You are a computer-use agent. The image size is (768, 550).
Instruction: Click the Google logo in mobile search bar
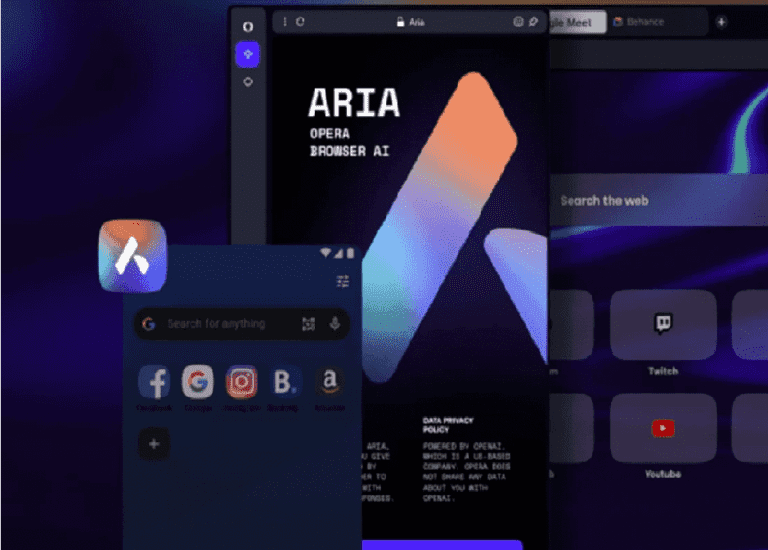coord(148,324)
